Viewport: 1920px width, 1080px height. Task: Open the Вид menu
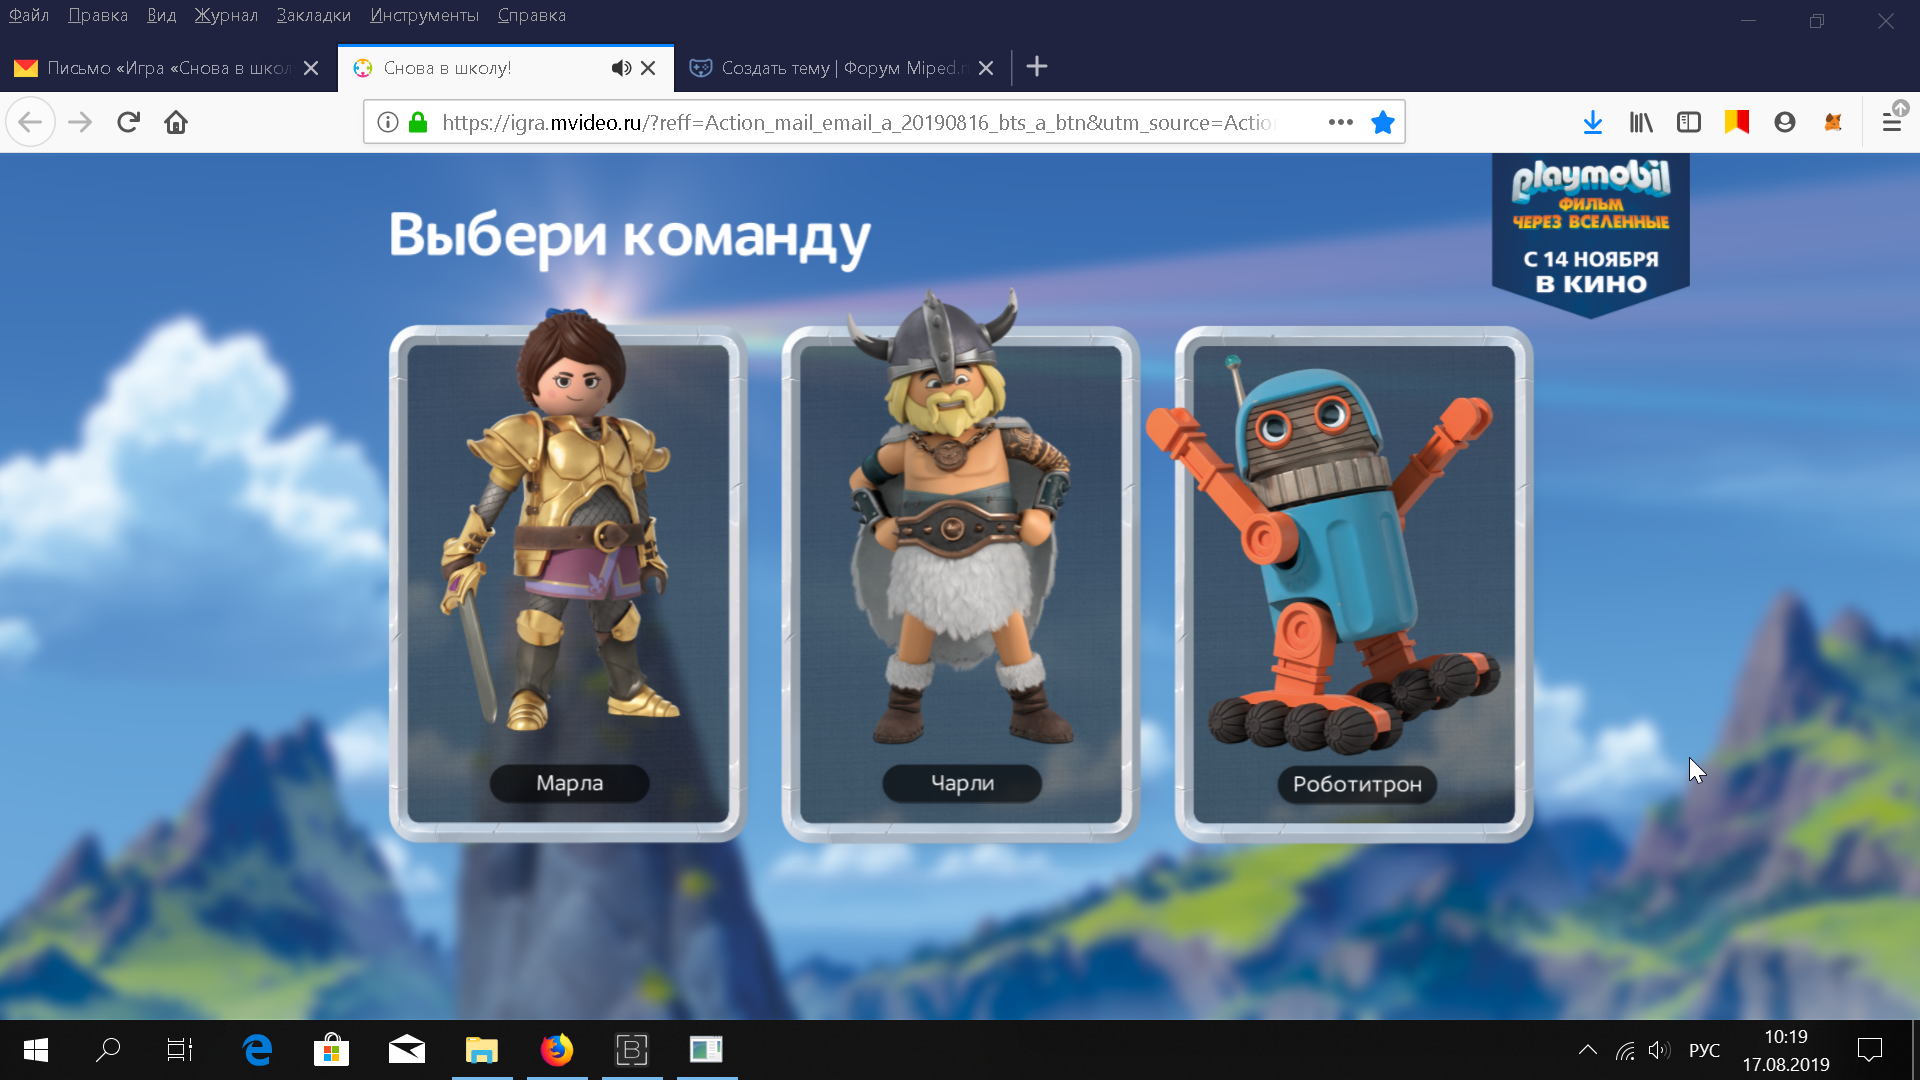coord(161,15)
